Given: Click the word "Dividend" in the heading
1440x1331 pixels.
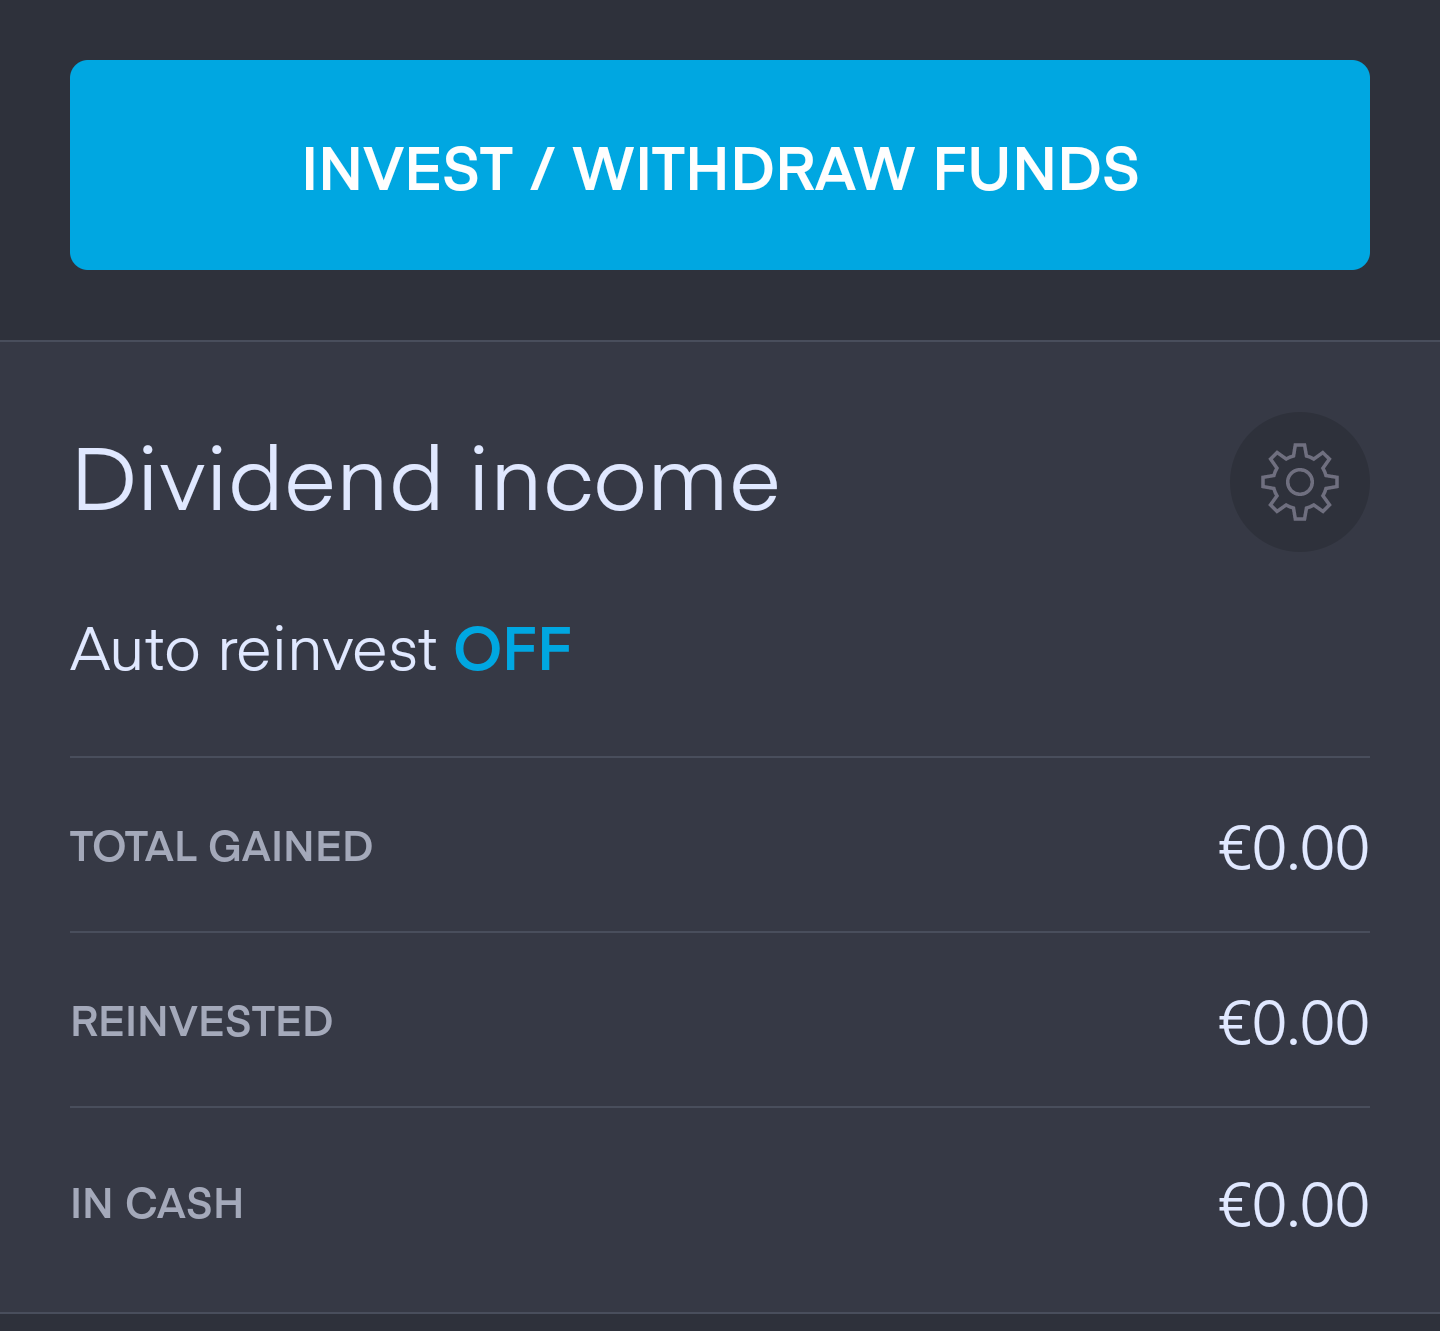Looking at the screenshot, I should (x=257, y=481).
